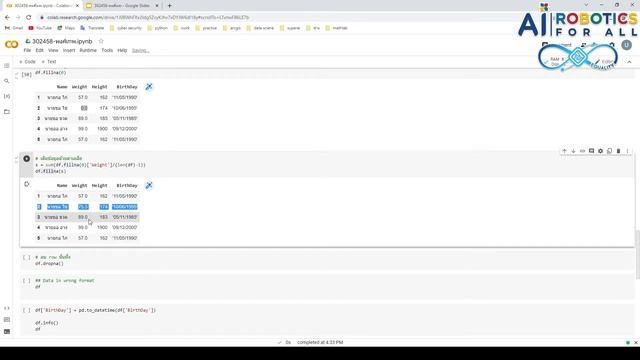This screenshot has height=360, width=640.
Task: Open the File menu
Action: point(27,50)
